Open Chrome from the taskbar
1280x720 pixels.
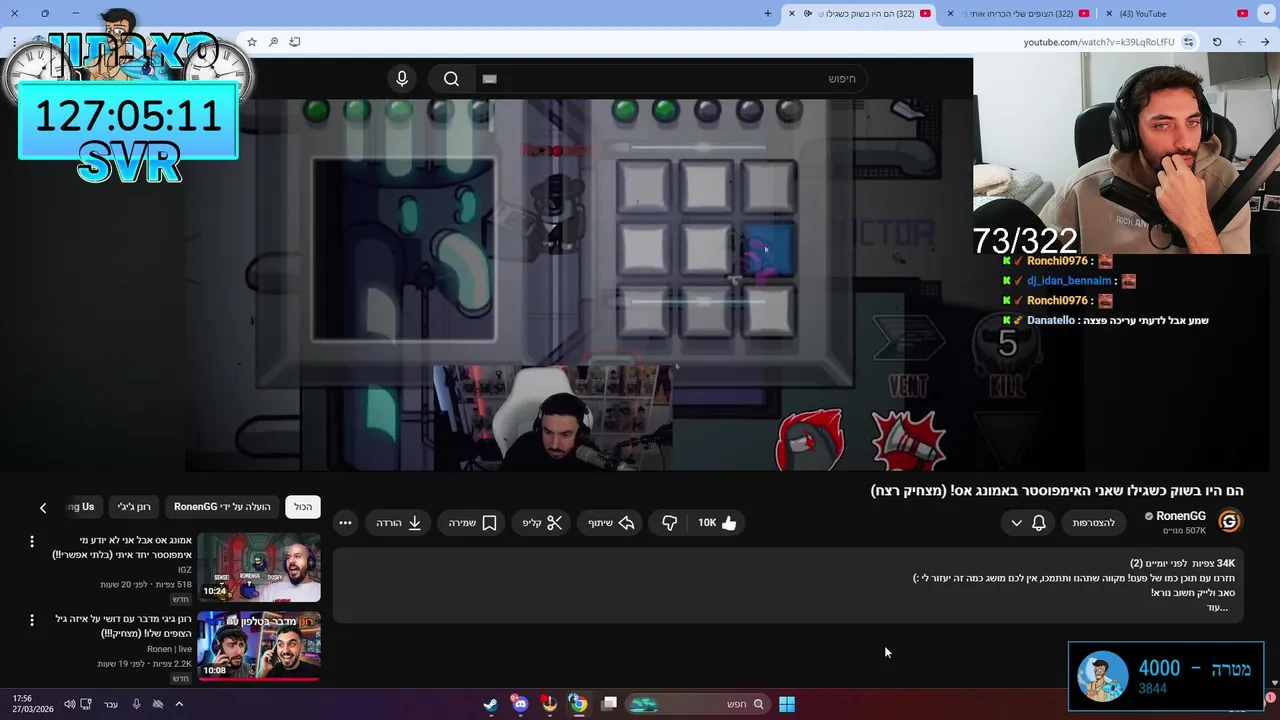(578, 704)
